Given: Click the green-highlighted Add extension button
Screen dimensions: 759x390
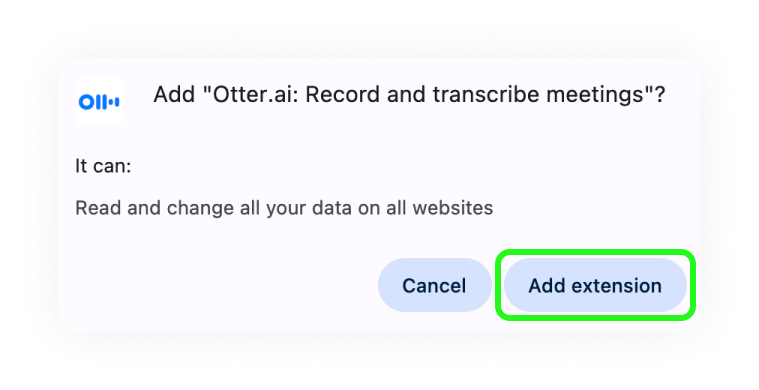Looking at the screenshot, I should point(595,285).
